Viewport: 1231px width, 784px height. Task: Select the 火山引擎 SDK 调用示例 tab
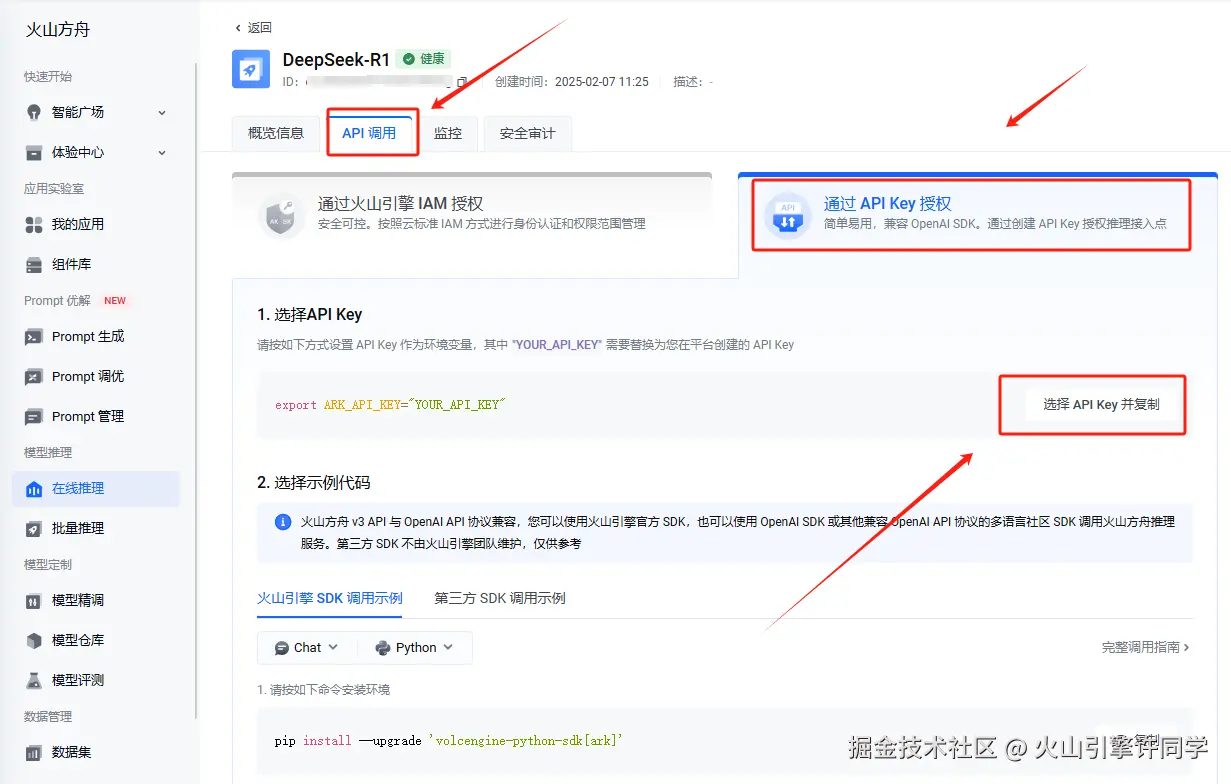pos(330,598)
